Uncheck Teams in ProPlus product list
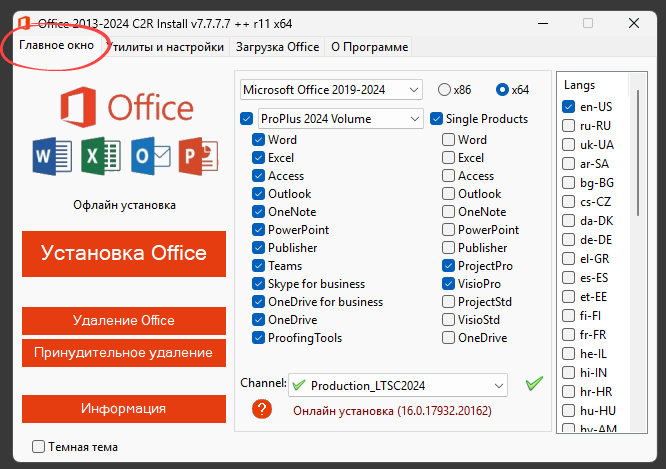 click(x=259, y=266)
